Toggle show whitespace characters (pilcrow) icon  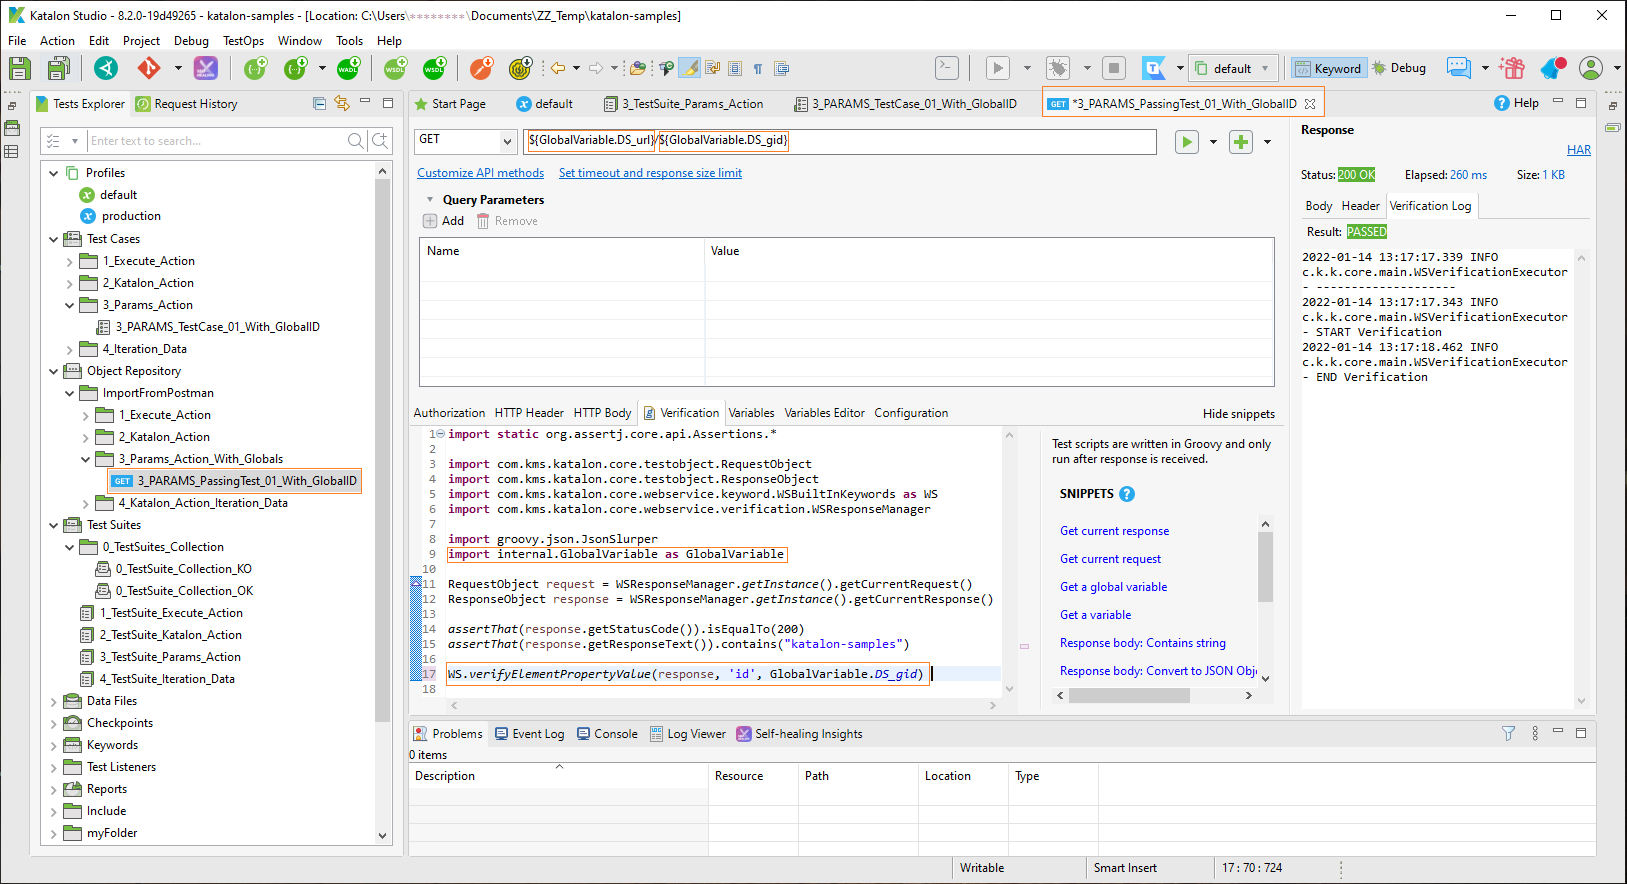pyautogui.click(x=758, y=68)
